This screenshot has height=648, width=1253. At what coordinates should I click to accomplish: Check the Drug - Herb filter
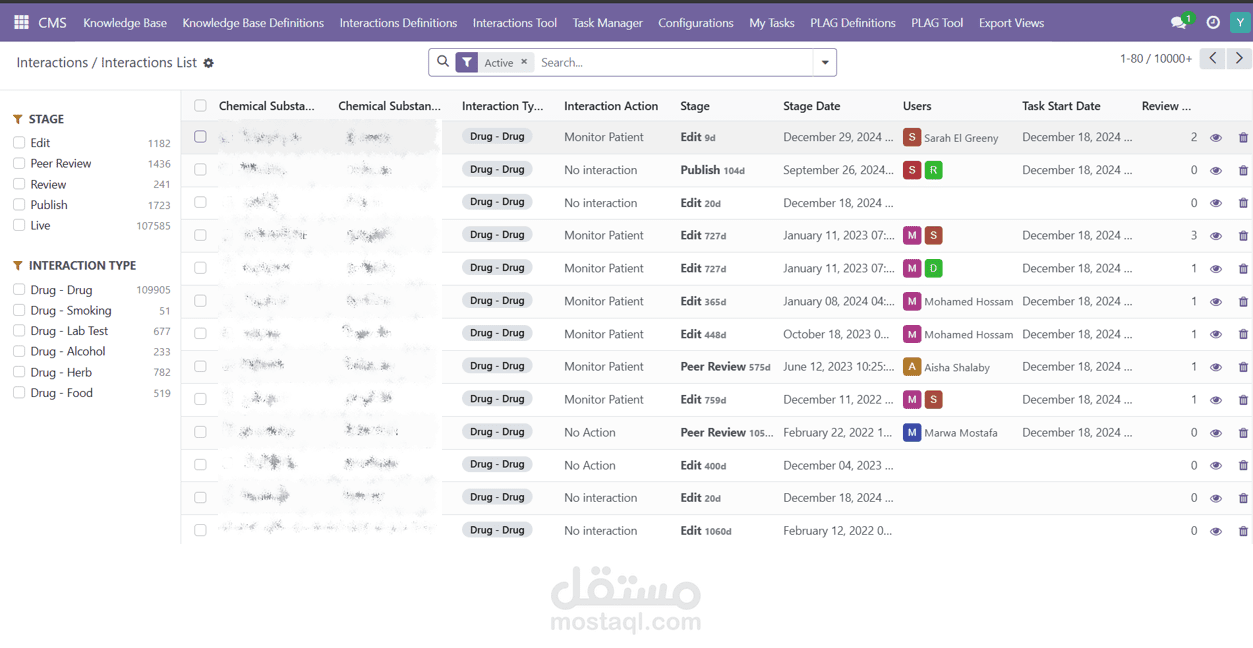pyautogui.click(x=19, y=372)
